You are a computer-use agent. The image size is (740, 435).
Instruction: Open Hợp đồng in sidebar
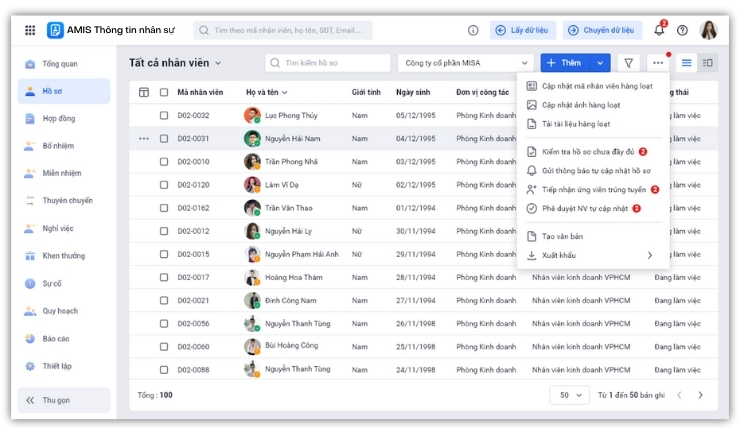click(64, 118)
